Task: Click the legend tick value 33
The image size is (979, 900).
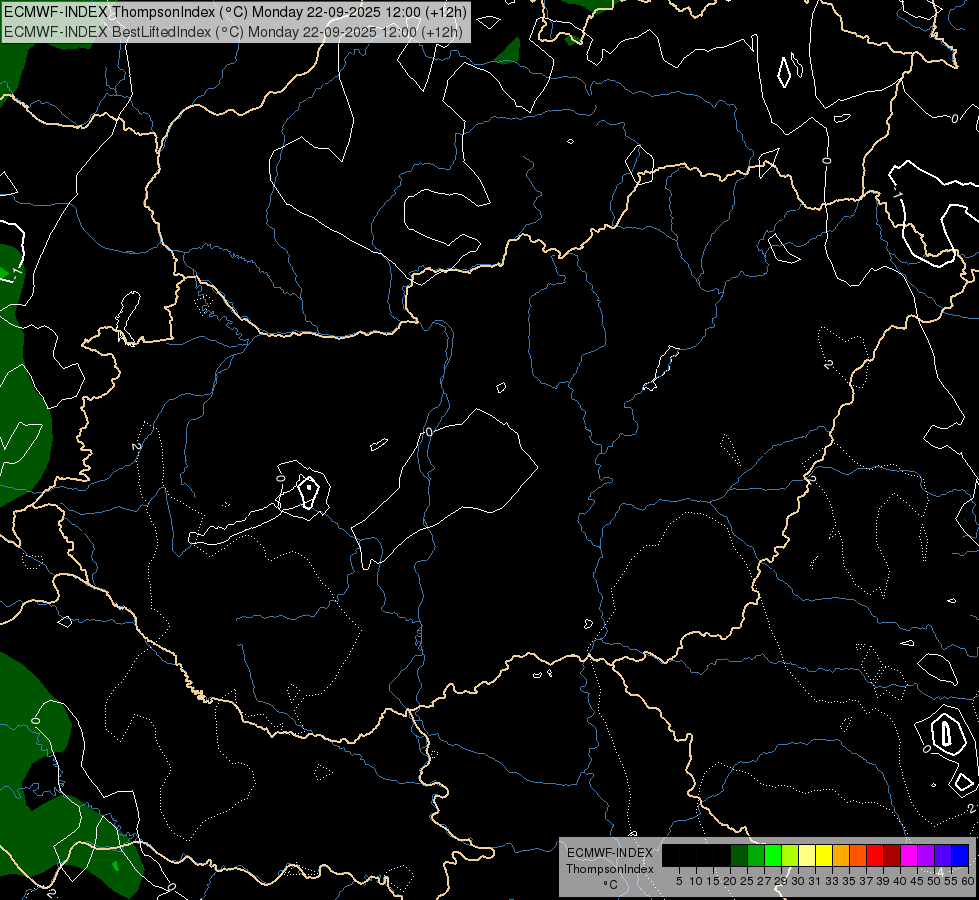Action: click(x=832, y=881)
